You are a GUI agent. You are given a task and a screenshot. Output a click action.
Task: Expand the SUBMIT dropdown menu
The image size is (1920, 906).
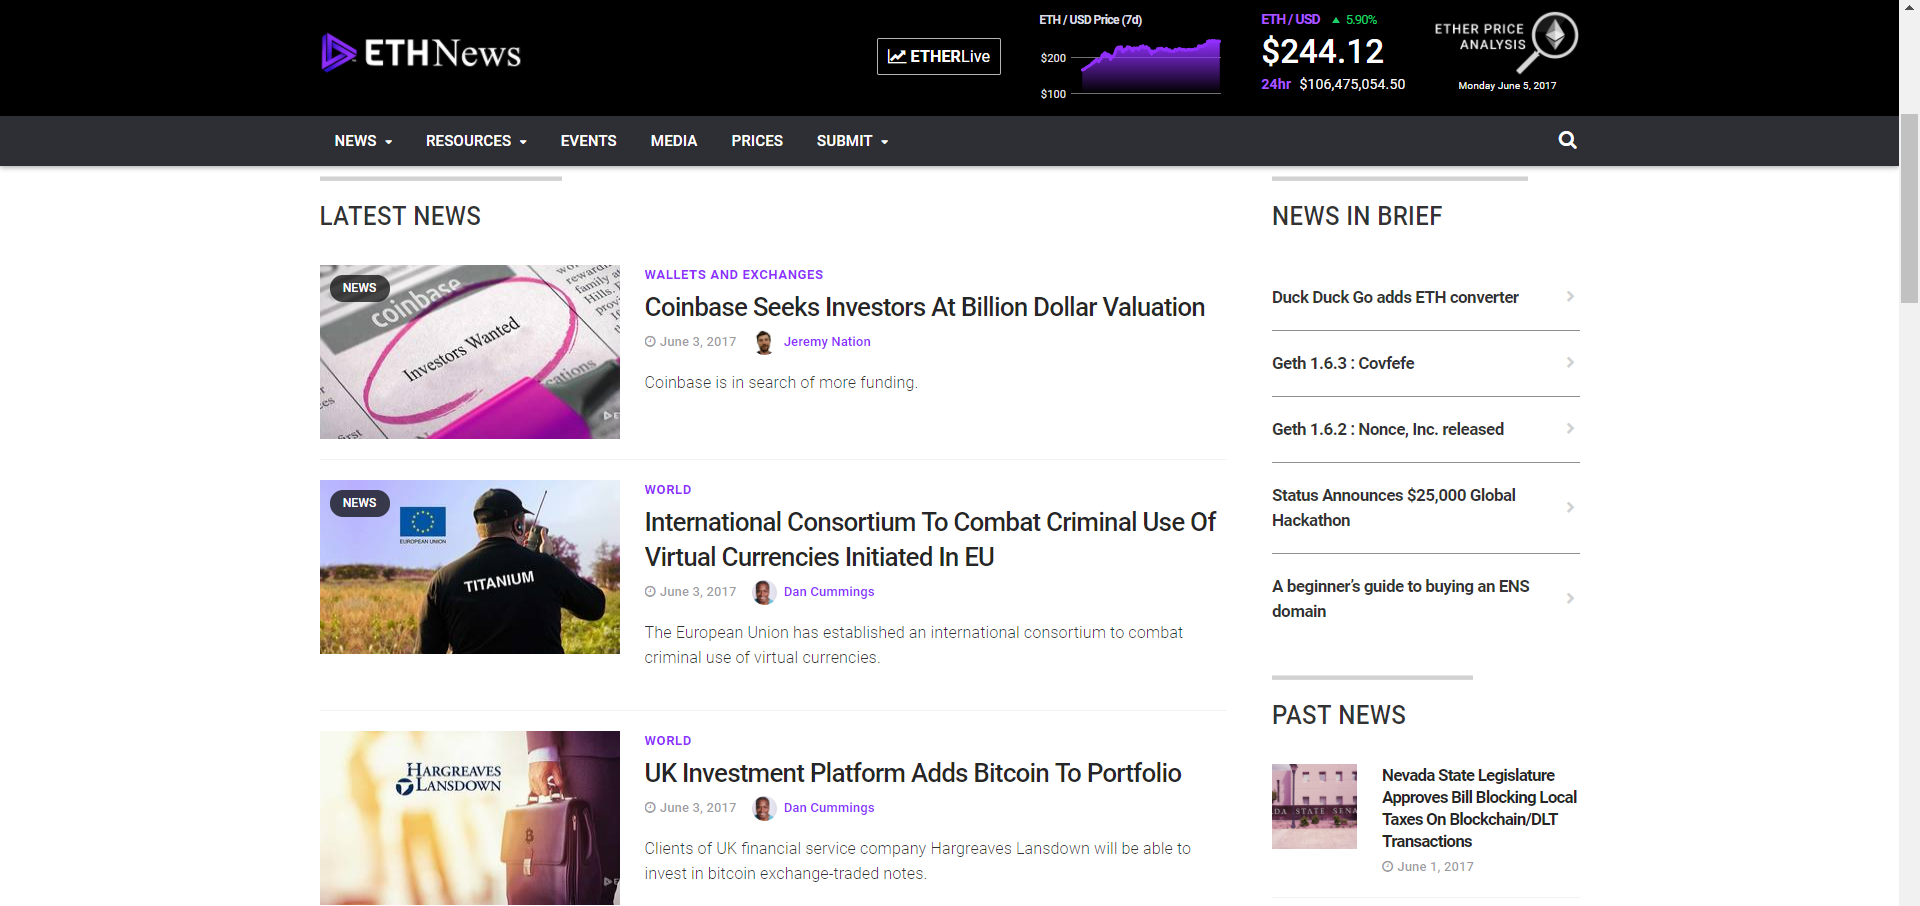[x=852, y=141]
